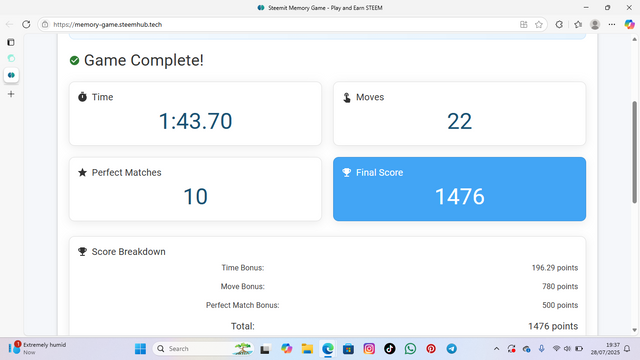Click the taskbar Search box

point(203,349)
